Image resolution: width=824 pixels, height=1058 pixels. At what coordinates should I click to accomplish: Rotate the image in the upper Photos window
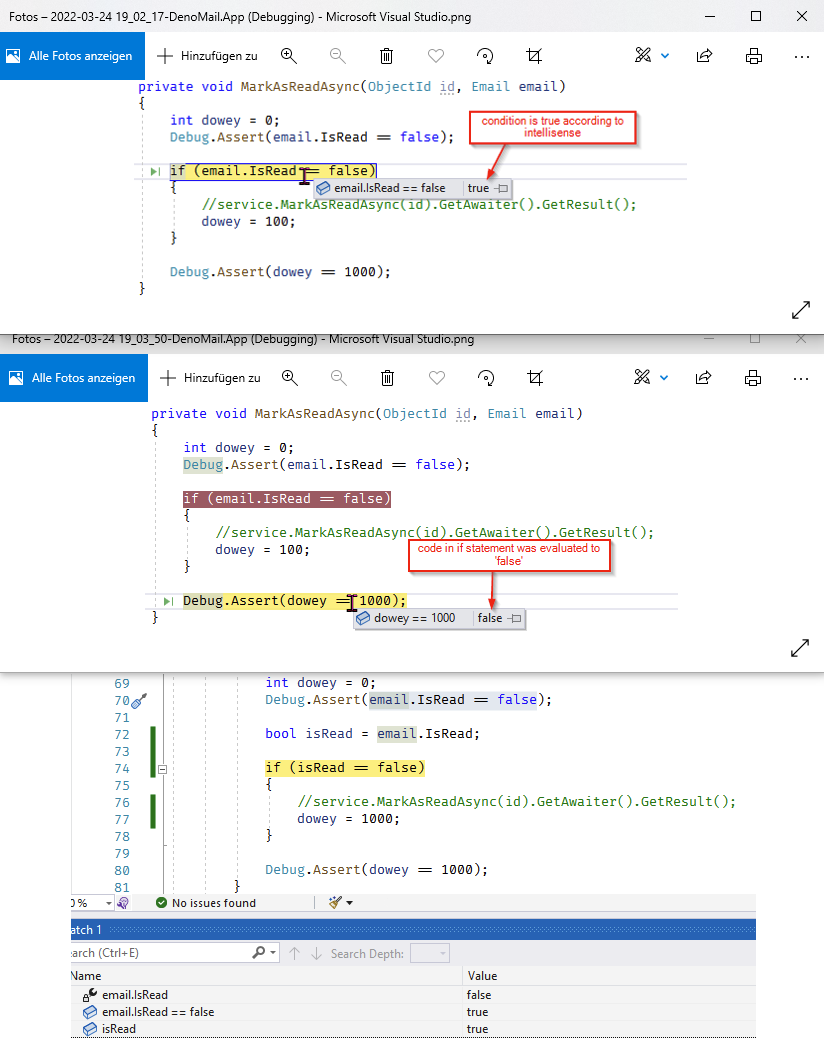point(485,56)
